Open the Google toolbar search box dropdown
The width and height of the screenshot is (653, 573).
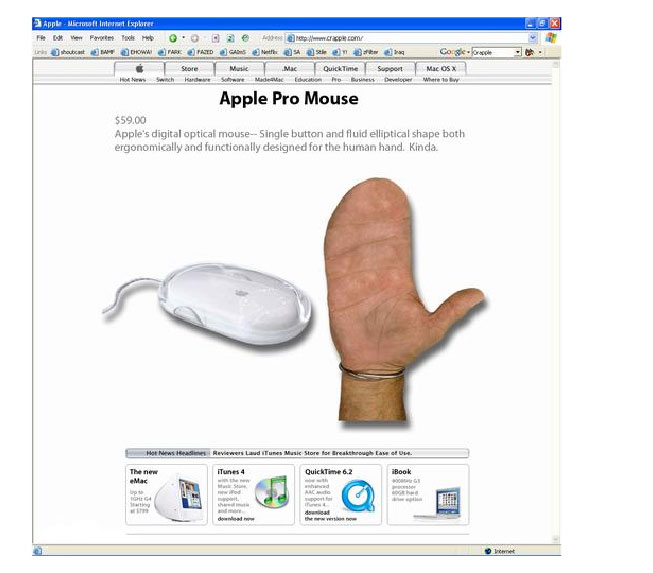517,52
